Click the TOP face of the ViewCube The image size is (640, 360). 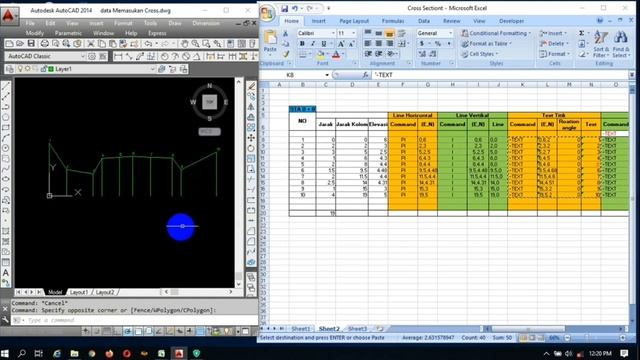click(x=209, y=102)
